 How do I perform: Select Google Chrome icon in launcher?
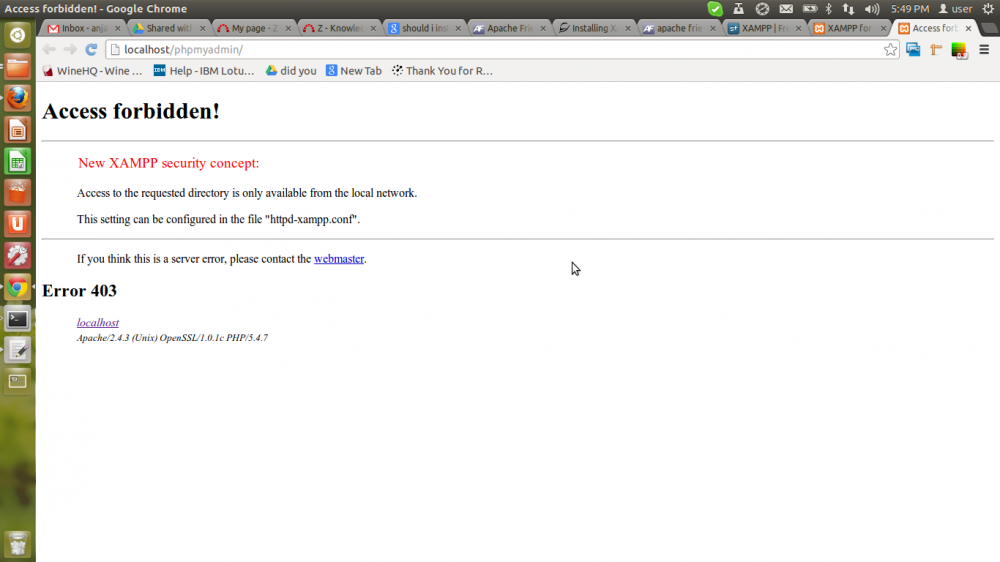pyautogui.click(x=18, y=287)
